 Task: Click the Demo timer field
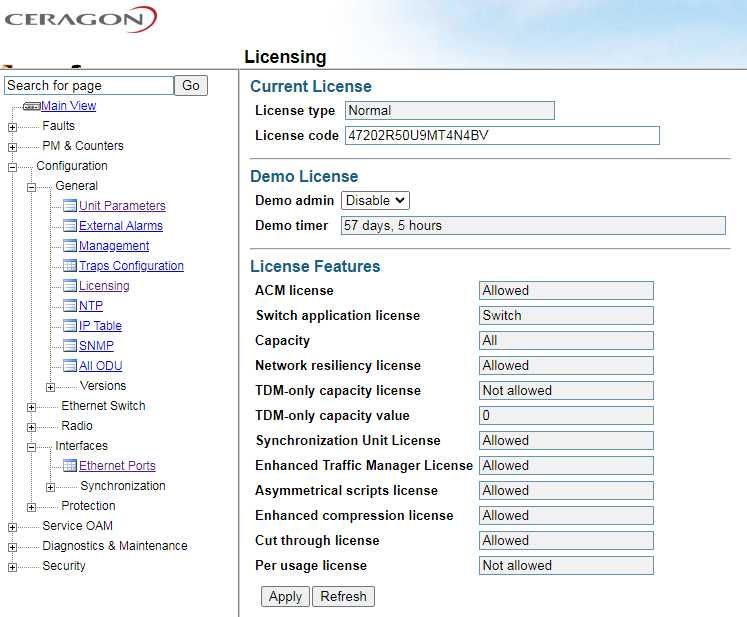coord(534,225)
